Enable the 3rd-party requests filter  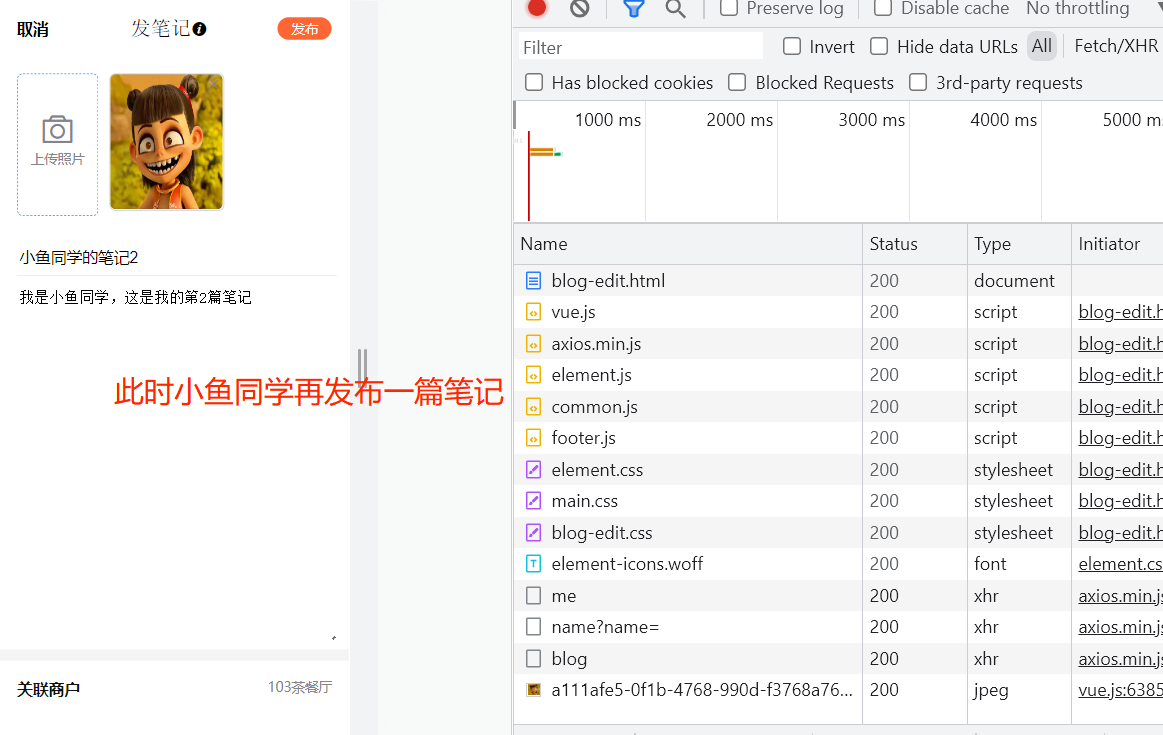(x=918, y=82)
